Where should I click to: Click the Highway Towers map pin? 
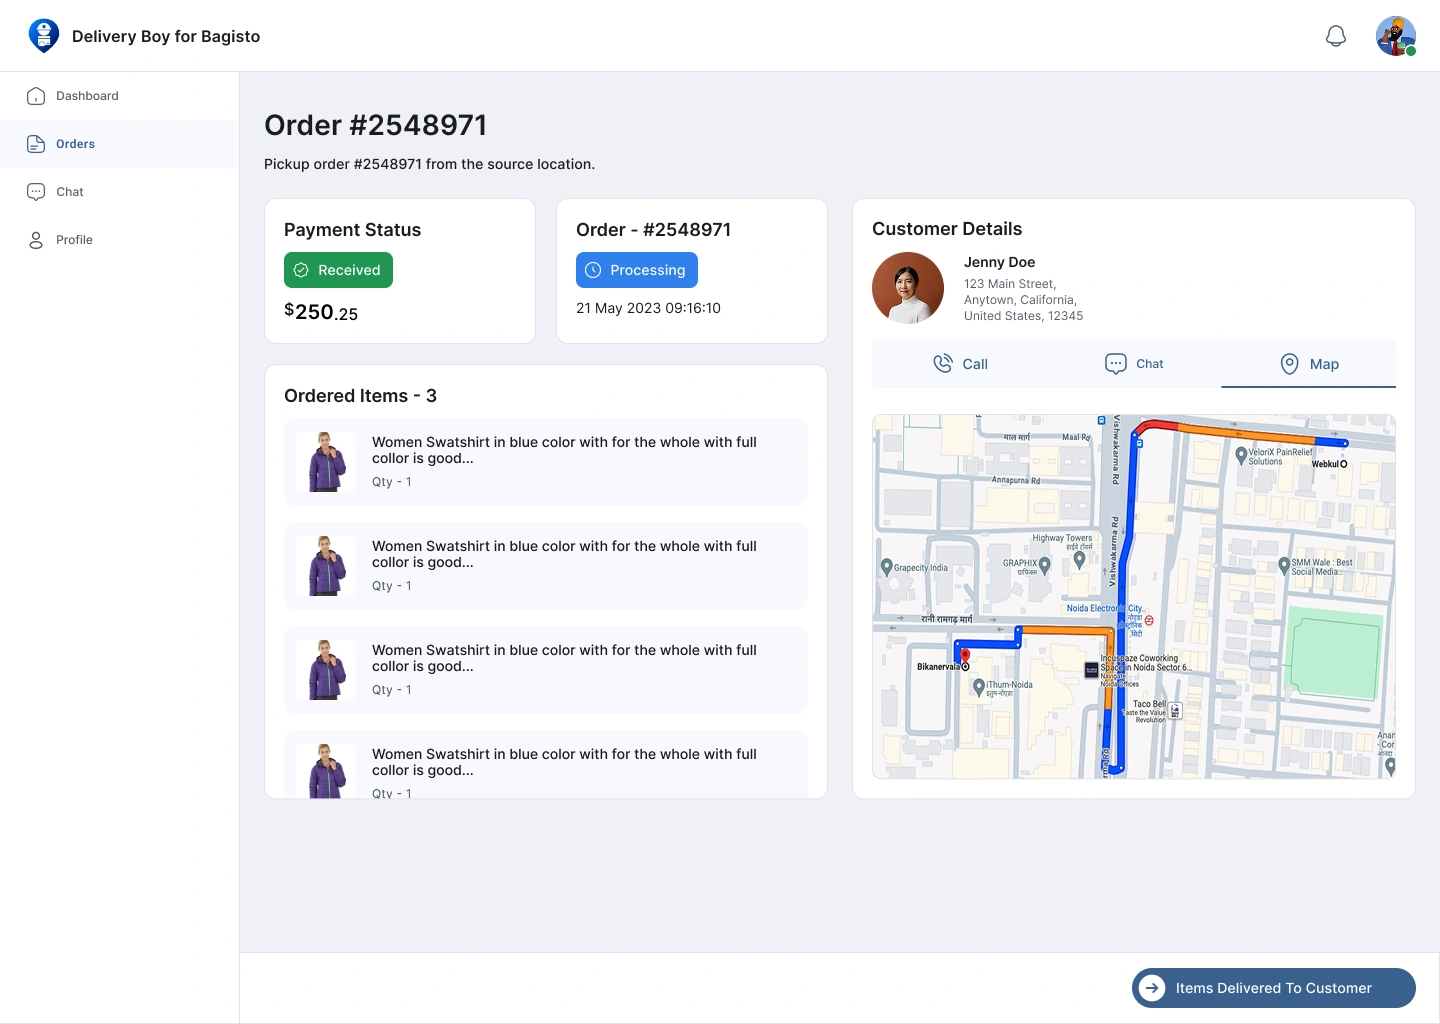tap(1079, 560)
